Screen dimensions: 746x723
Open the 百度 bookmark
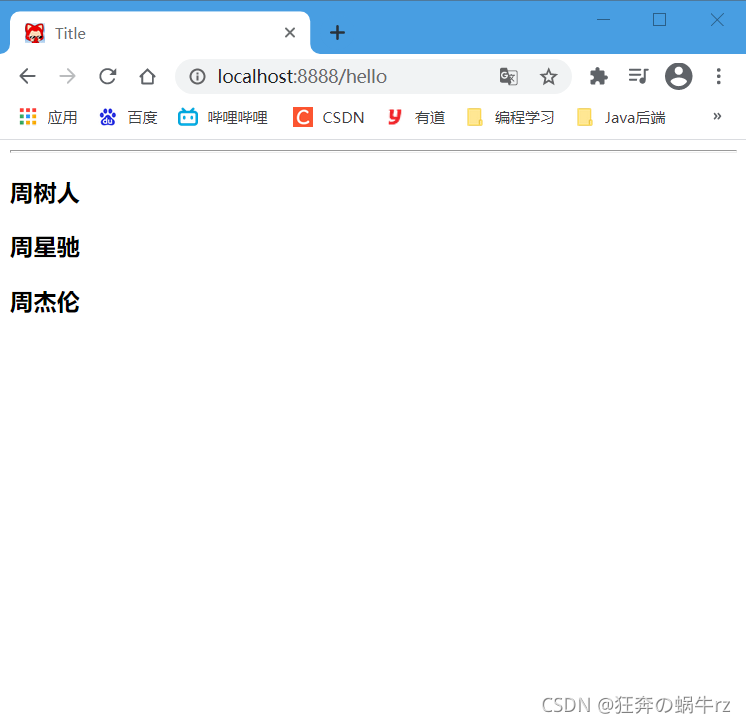[128, 117]
